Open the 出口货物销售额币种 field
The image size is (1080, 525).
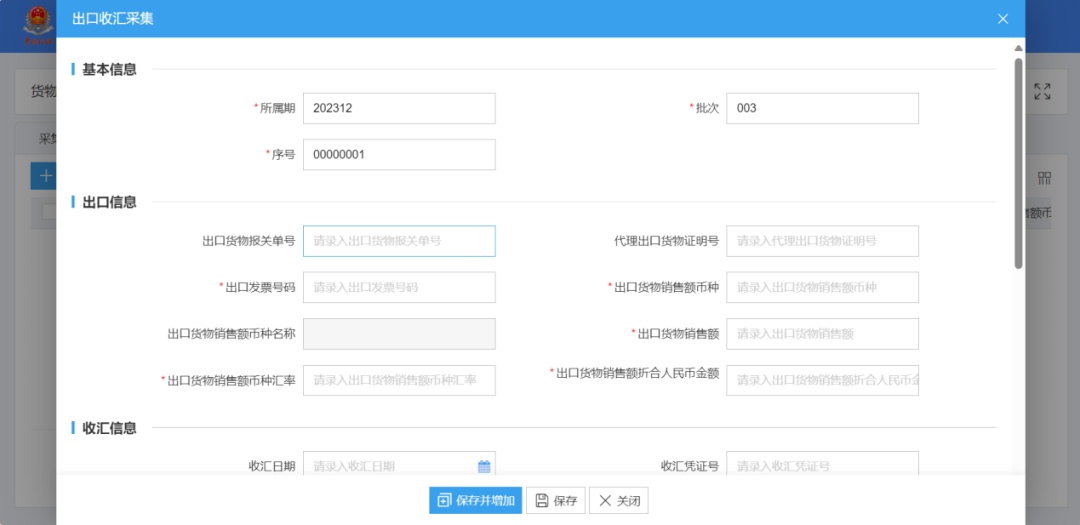(x=822, y=287)
